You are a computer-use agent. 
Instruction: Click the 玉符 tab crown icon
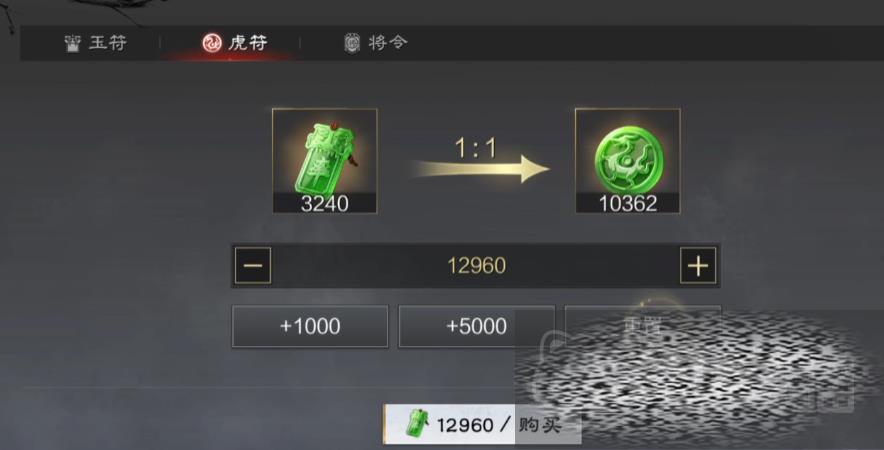coord(72,43)
